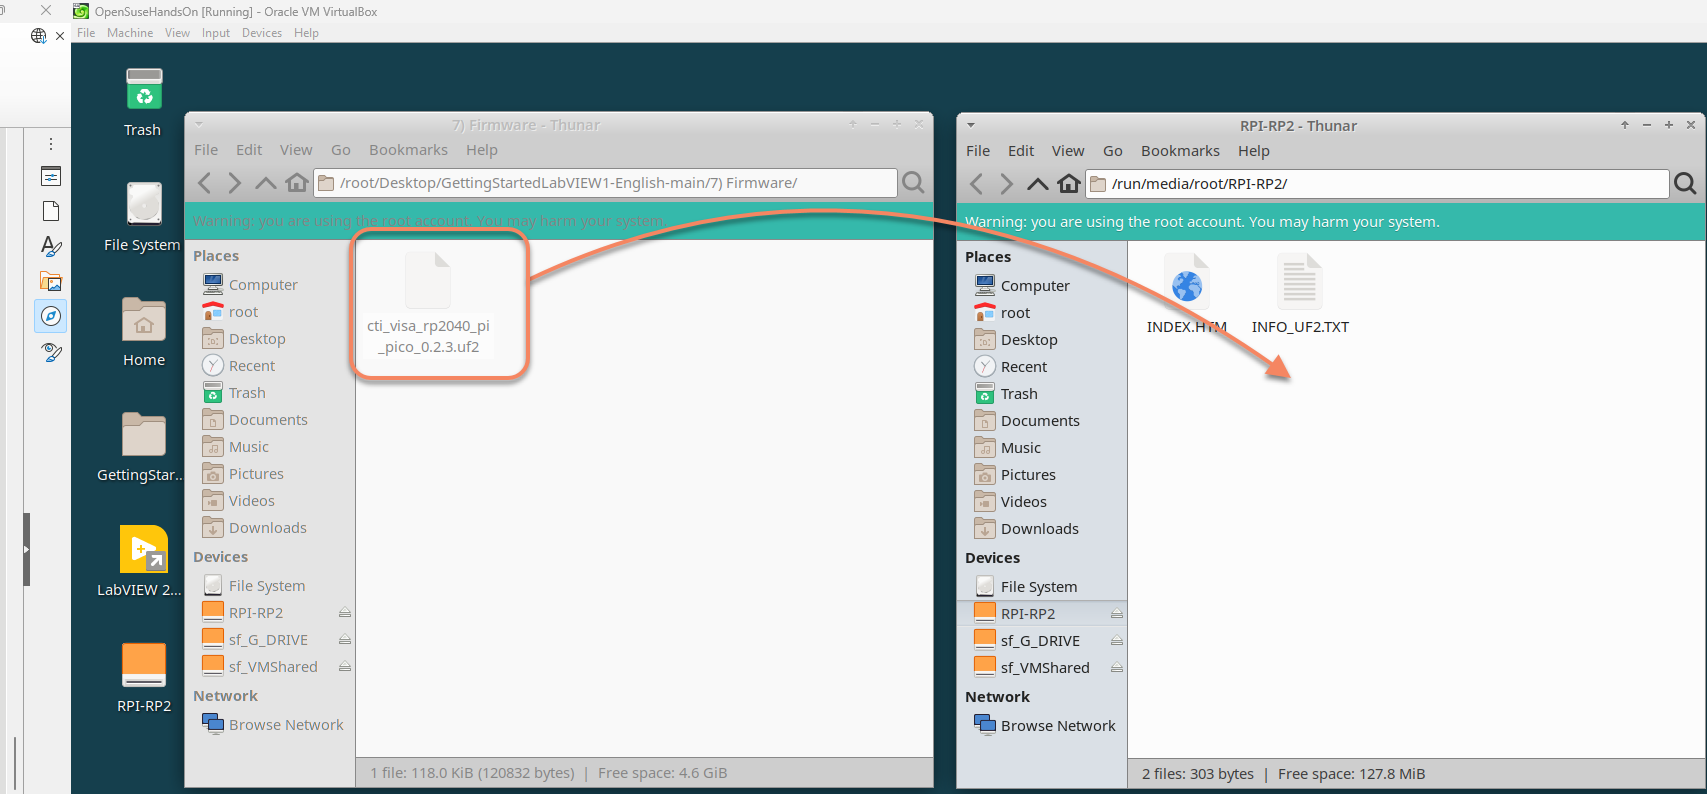
Task: Click search icon in RPI-RP2 window
Action: [x=1685, y=184]
